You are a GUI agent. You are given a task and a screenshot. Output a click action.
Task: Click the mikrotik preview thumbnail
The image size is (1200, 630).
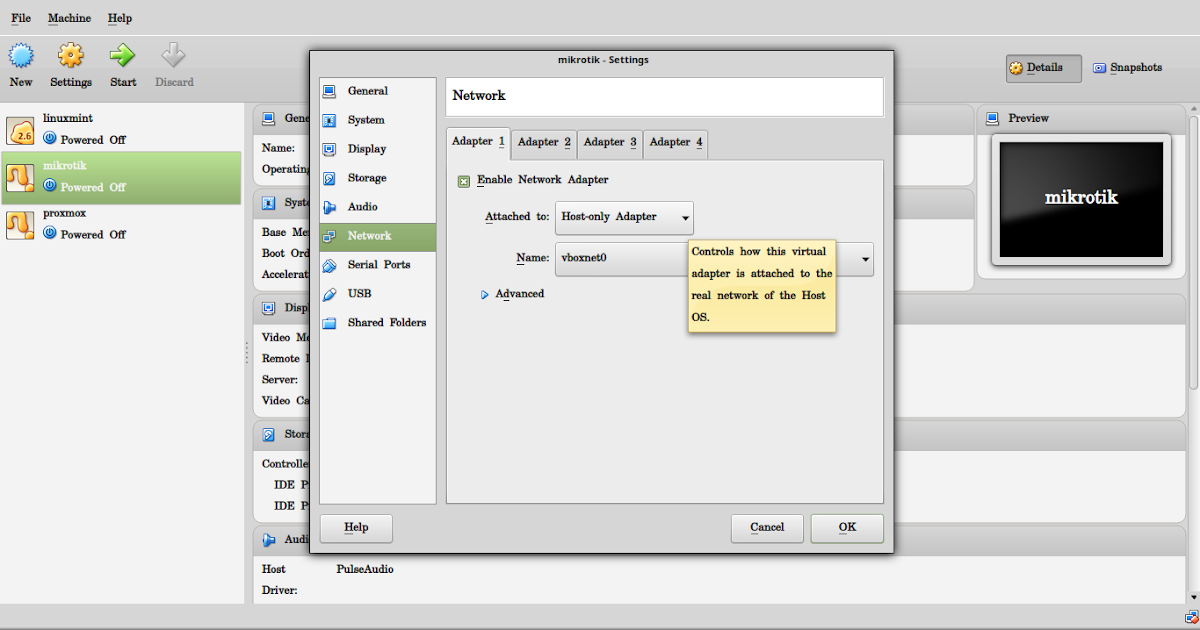pos(1081,200)
